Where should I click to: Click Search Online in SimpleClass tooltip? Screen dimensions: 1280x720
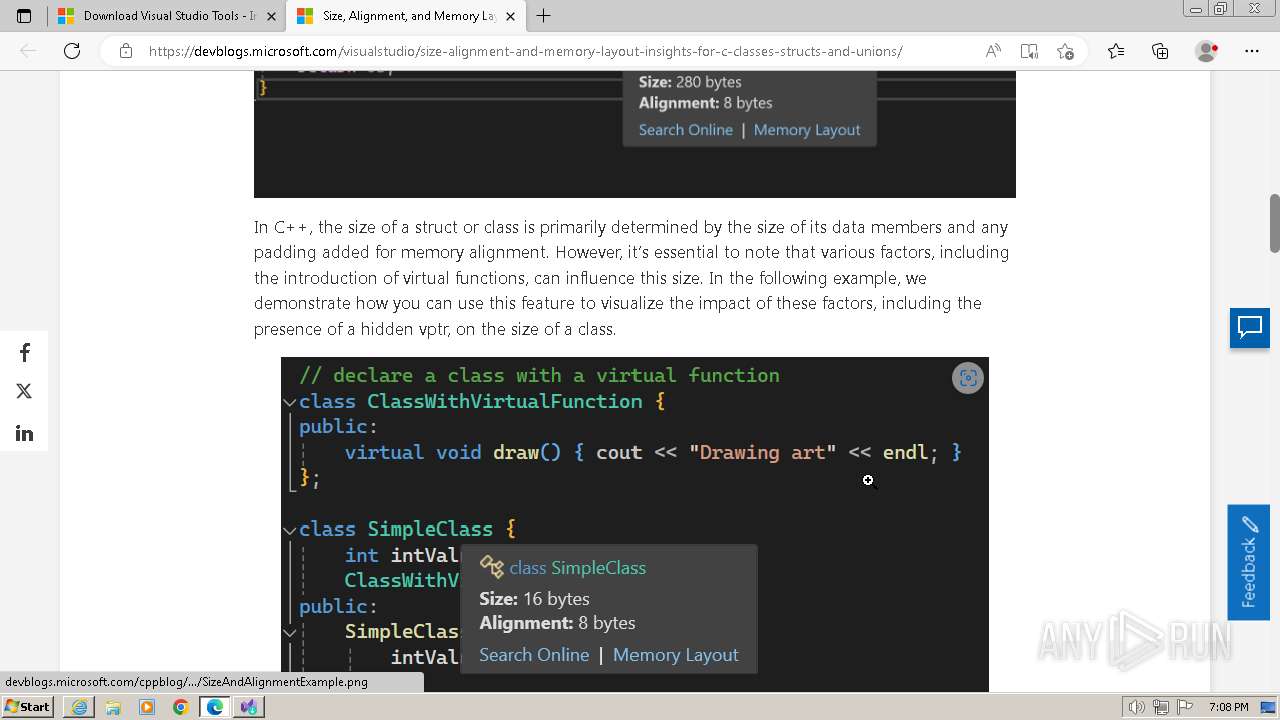[534, 655]
